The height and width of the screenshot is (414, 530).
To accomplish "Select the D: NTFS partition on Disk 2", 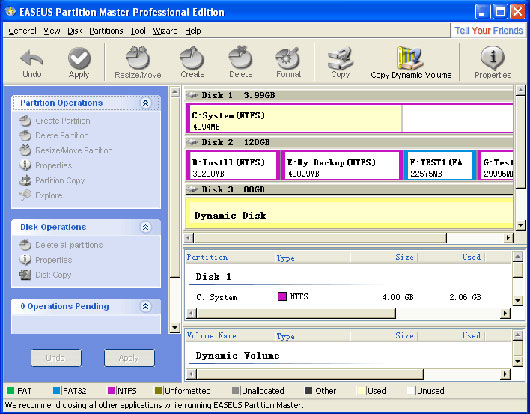I will 233,166.
